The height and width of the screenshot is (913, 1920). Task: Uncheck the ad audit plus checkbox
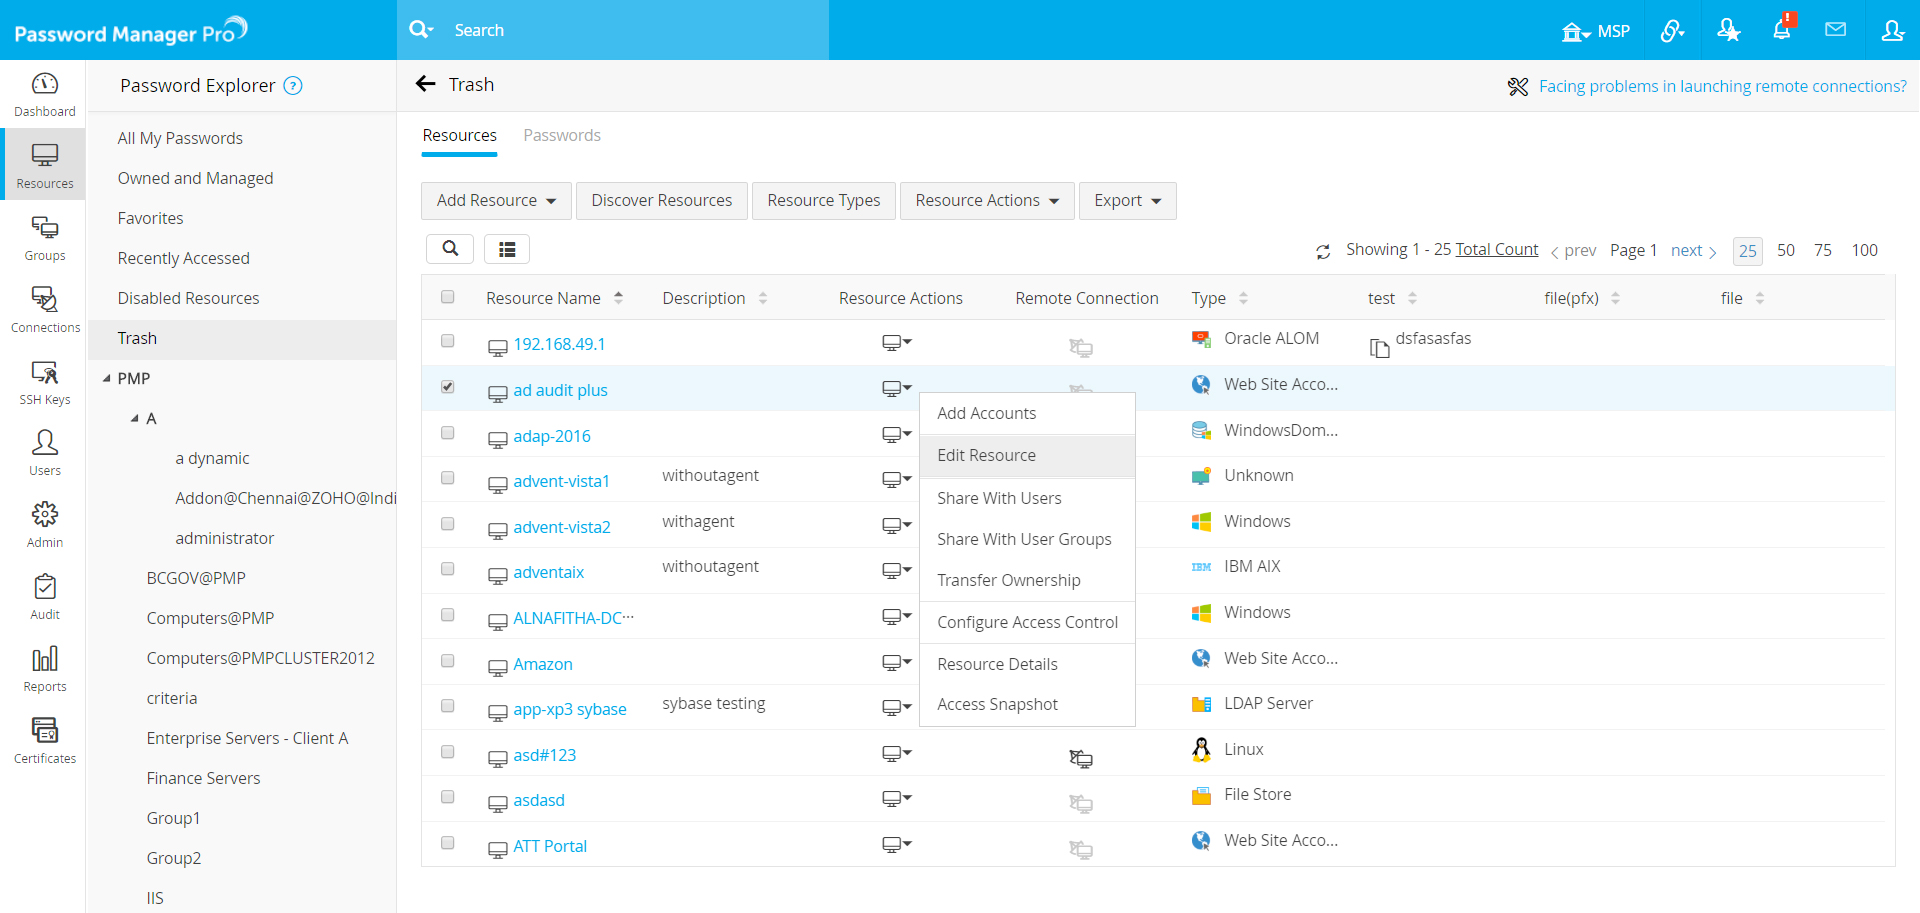click(x=448, y=387)
